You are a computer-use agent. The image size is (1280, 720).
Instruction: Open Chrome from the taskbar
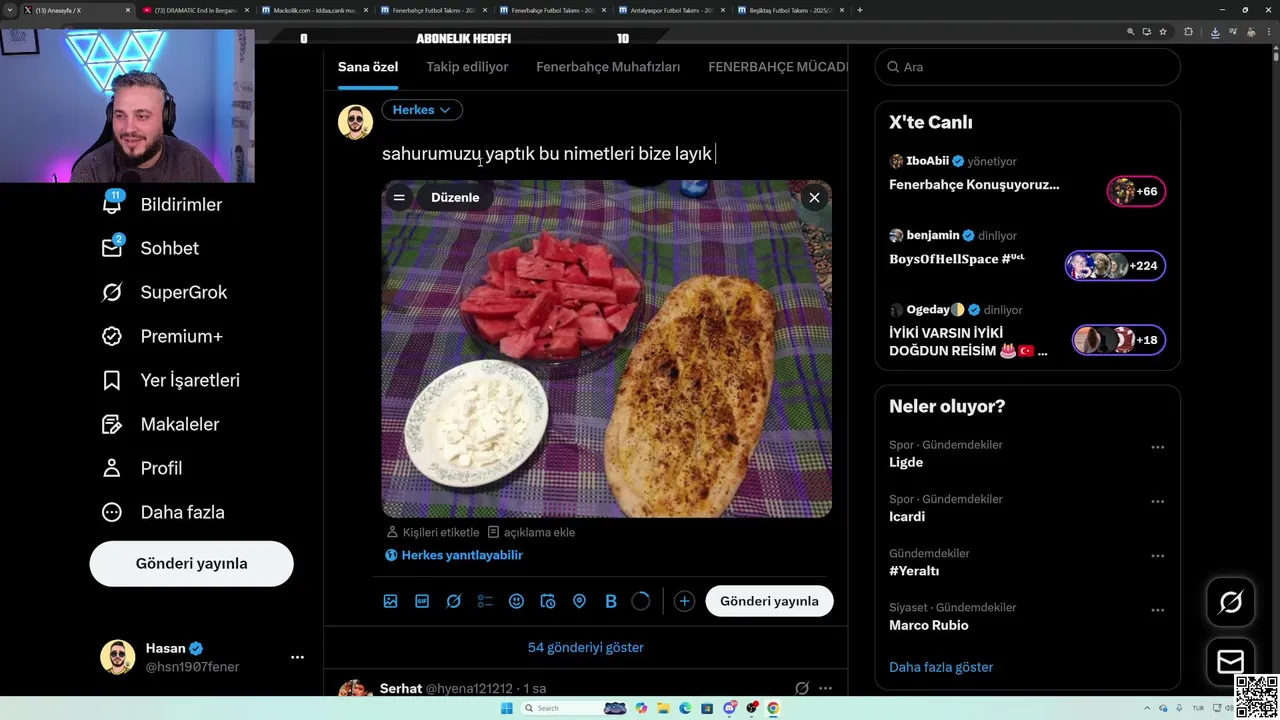[x=773, y=708]
